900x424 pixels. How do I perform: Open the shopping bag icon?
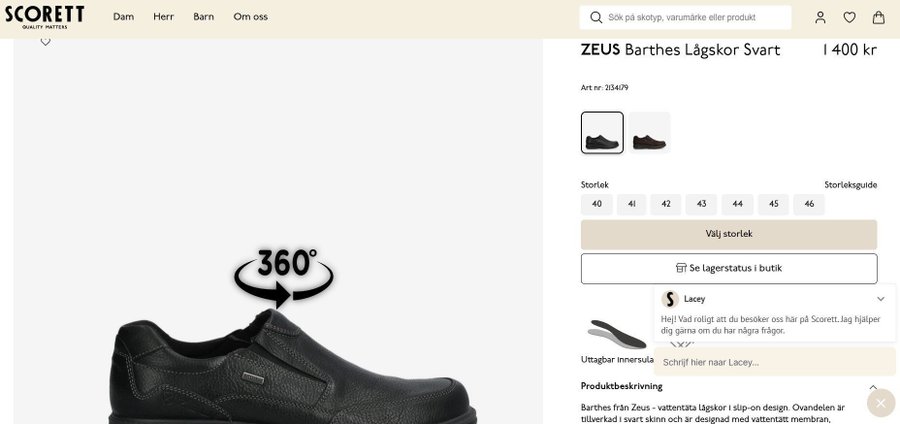click(x=878, y=17)
